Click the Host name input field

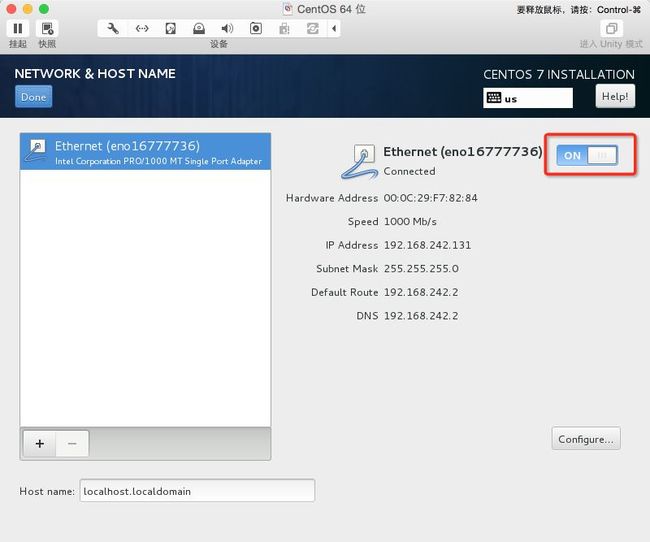[x=197, y=491]
